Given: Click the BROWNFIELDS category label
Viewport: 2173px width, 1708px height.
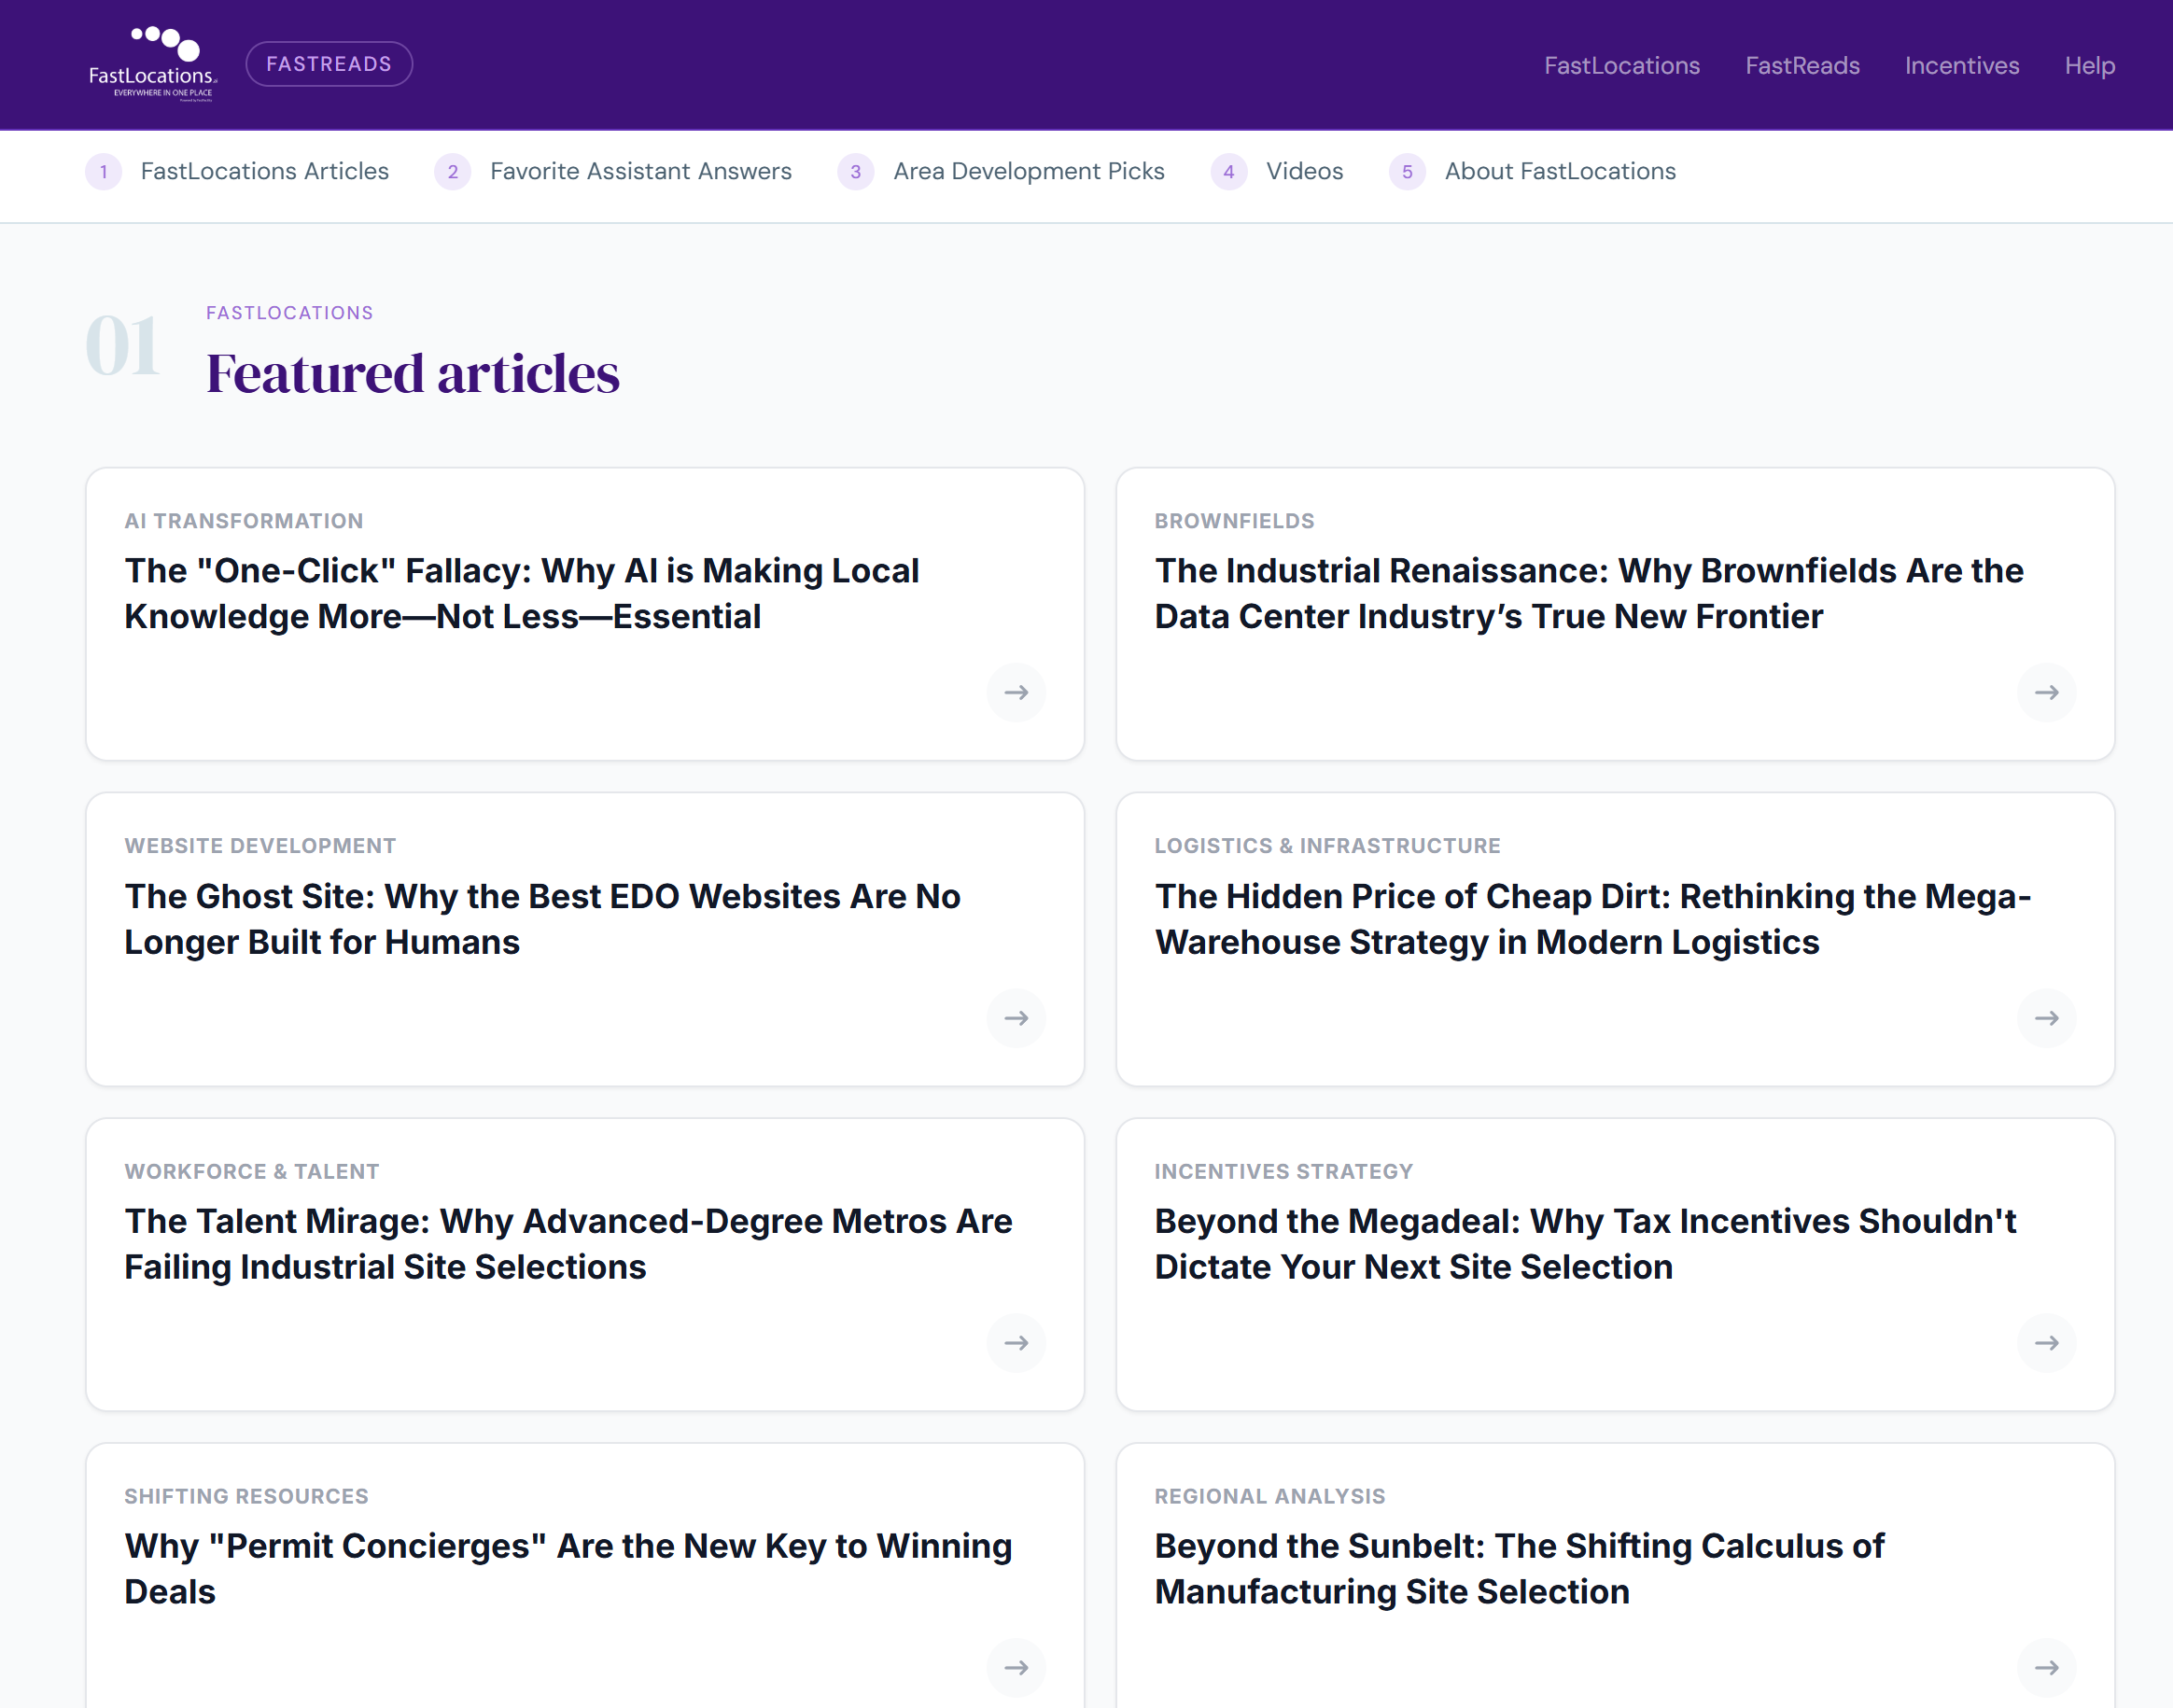Looking at the screenshot, I should pyautogui.click(x=1234, y=521).
